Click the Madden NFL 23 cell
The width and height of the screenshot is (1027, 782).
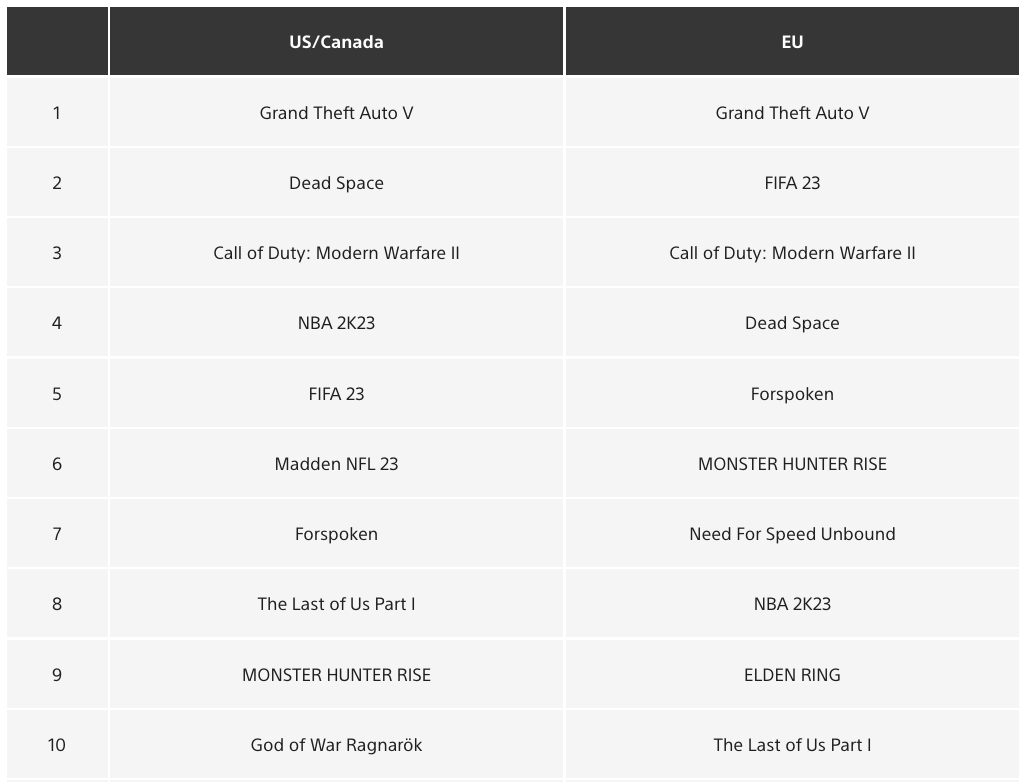336,464
